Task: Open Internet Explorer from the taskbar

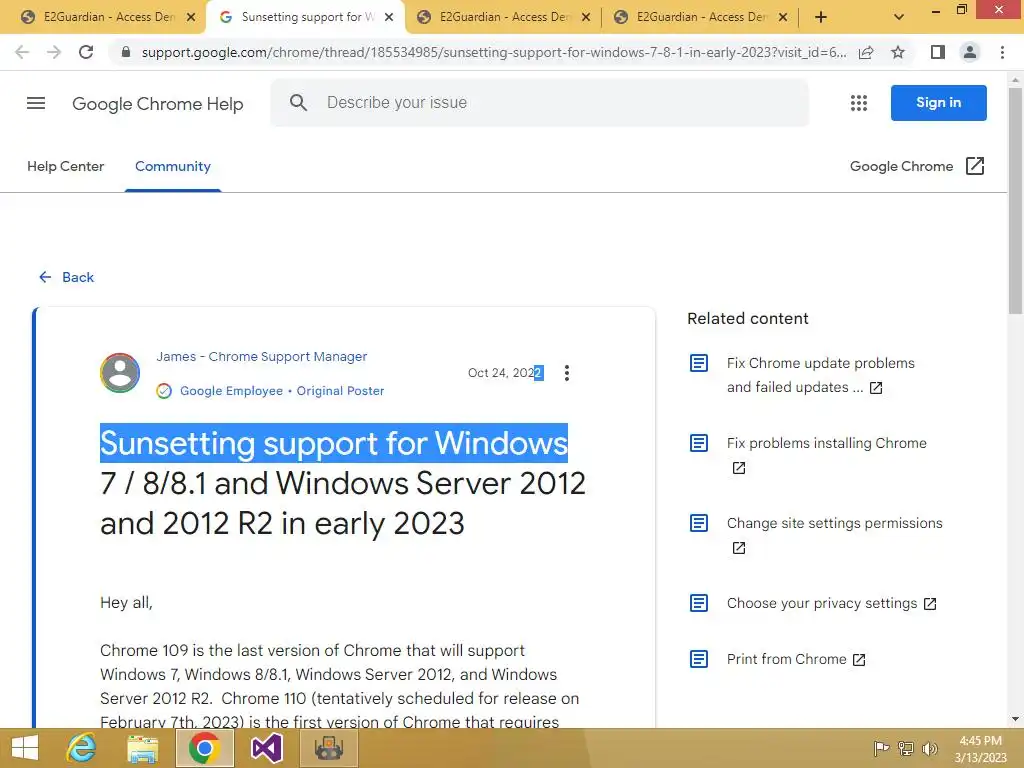Action: (81, 748)
